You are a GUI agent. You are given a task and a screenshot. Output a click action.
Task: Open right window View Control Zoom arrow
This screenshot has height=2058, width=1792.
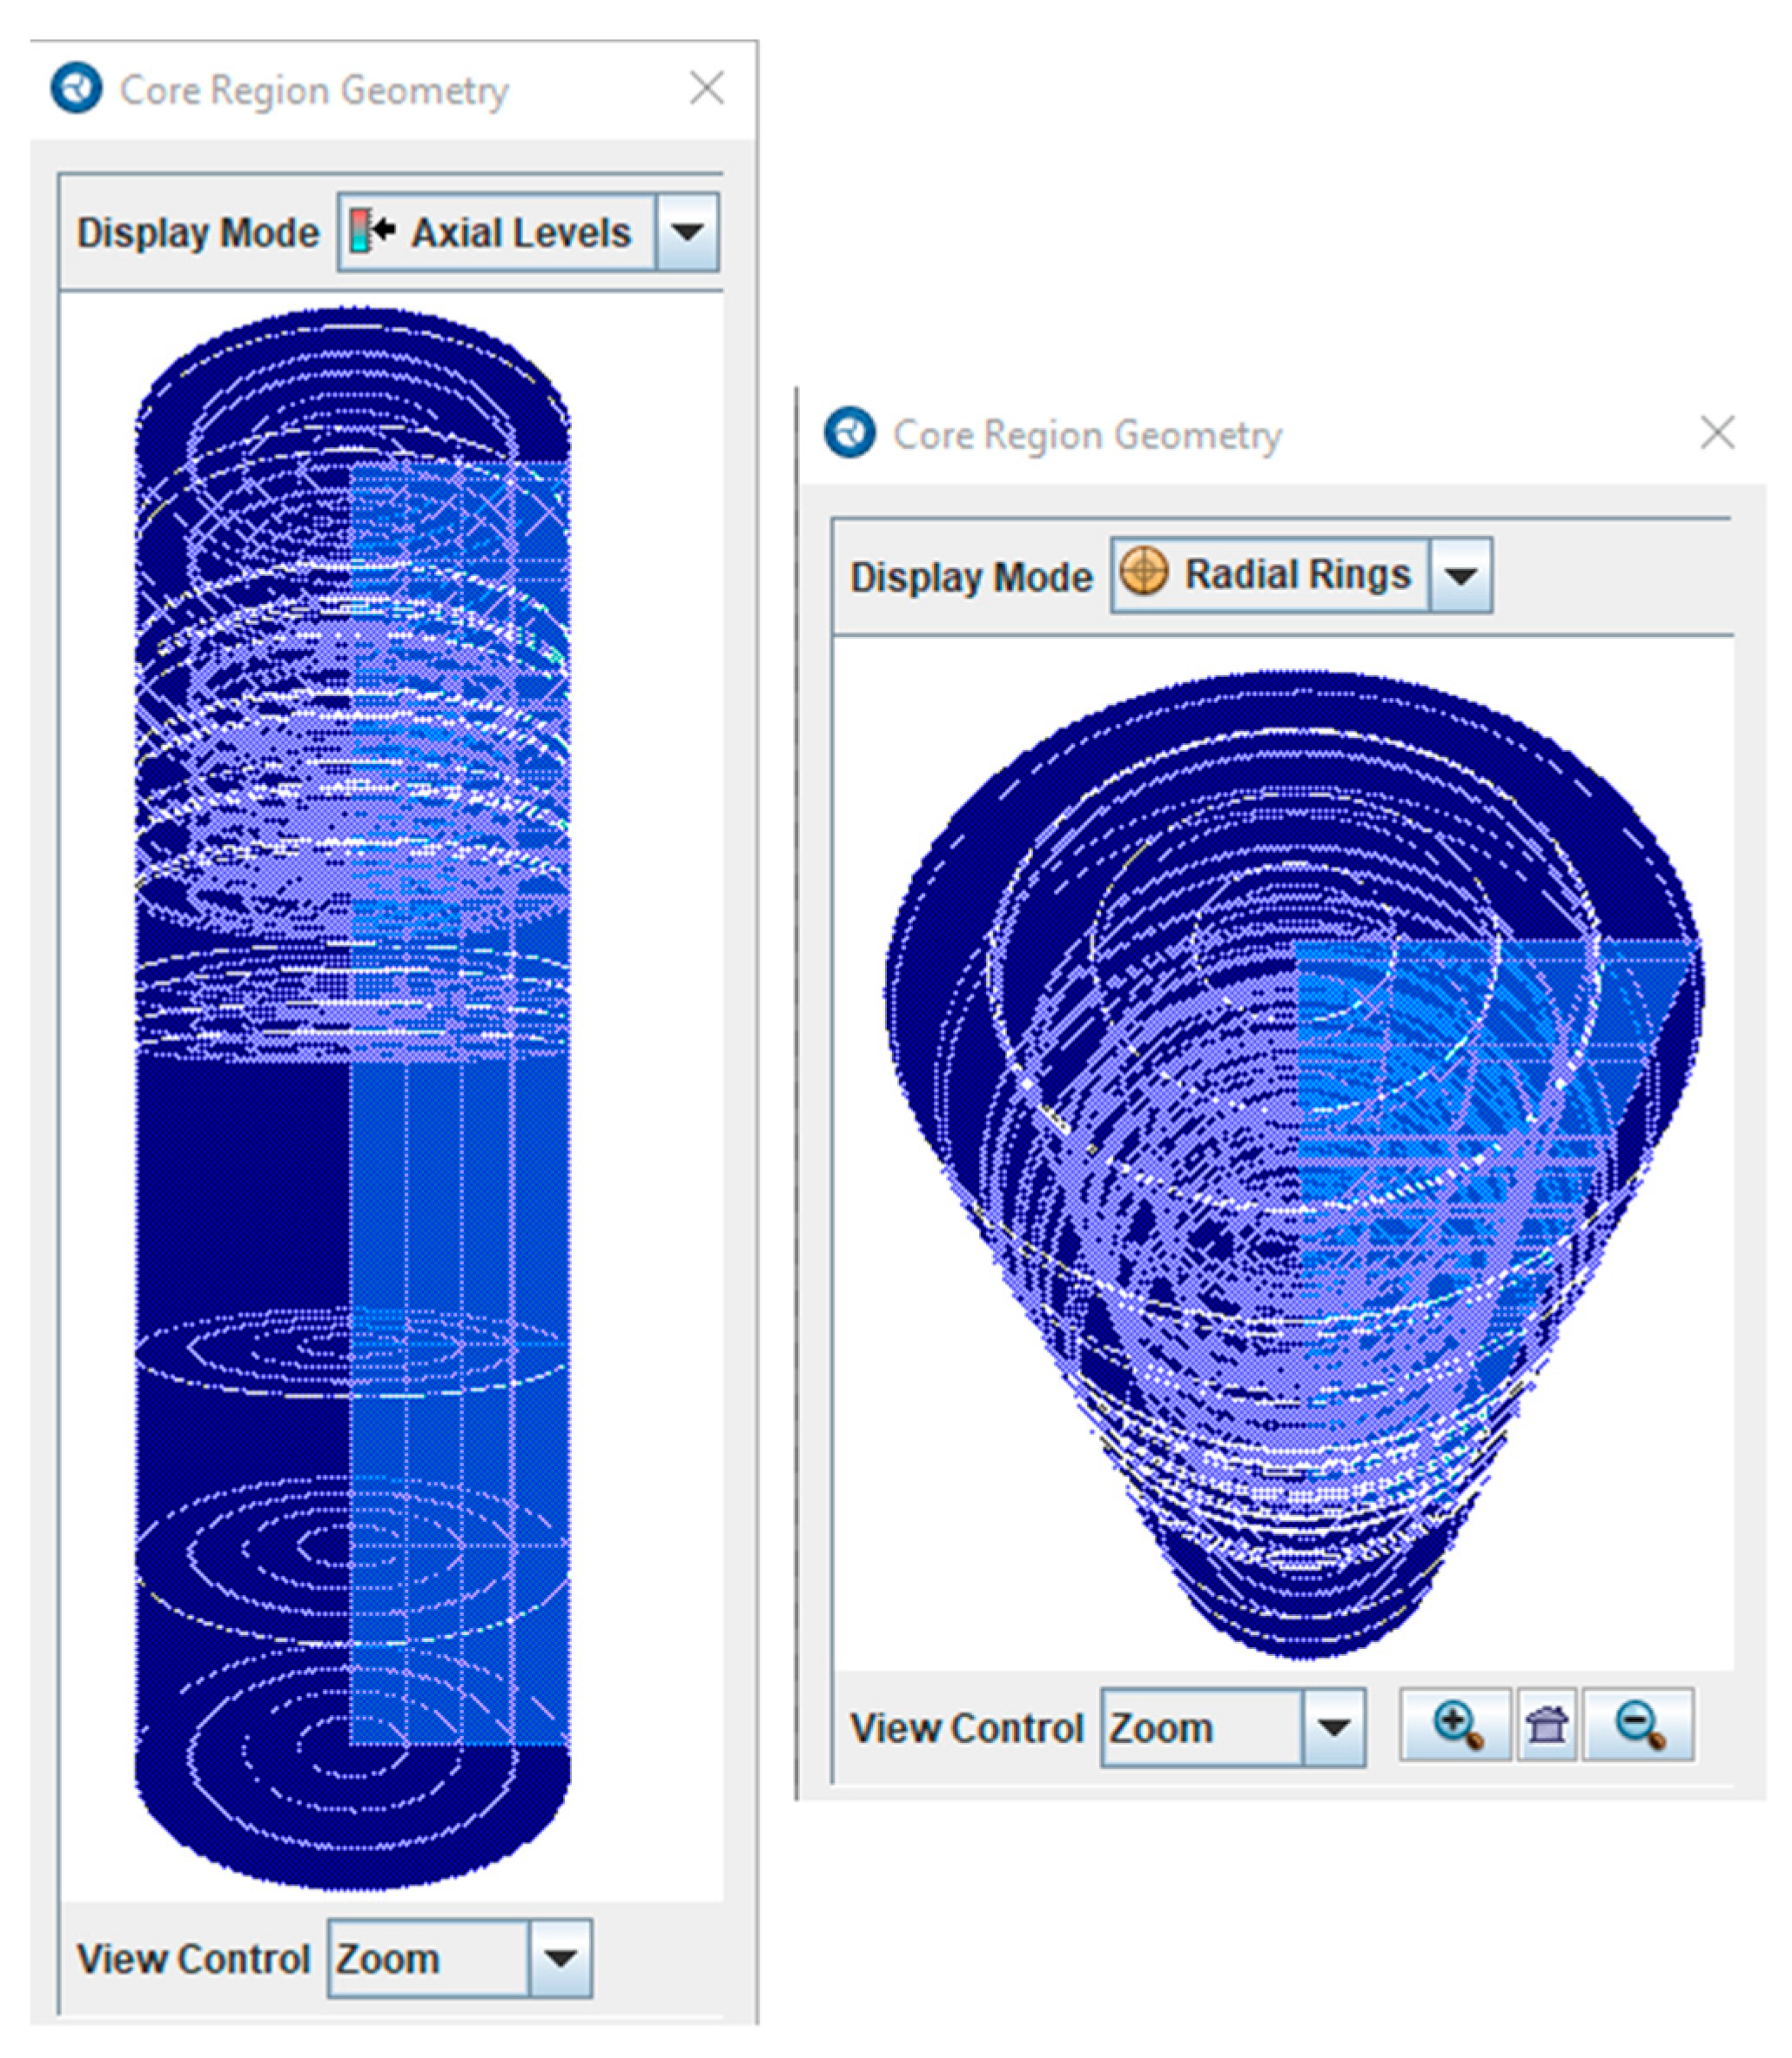point(1334,1727)
